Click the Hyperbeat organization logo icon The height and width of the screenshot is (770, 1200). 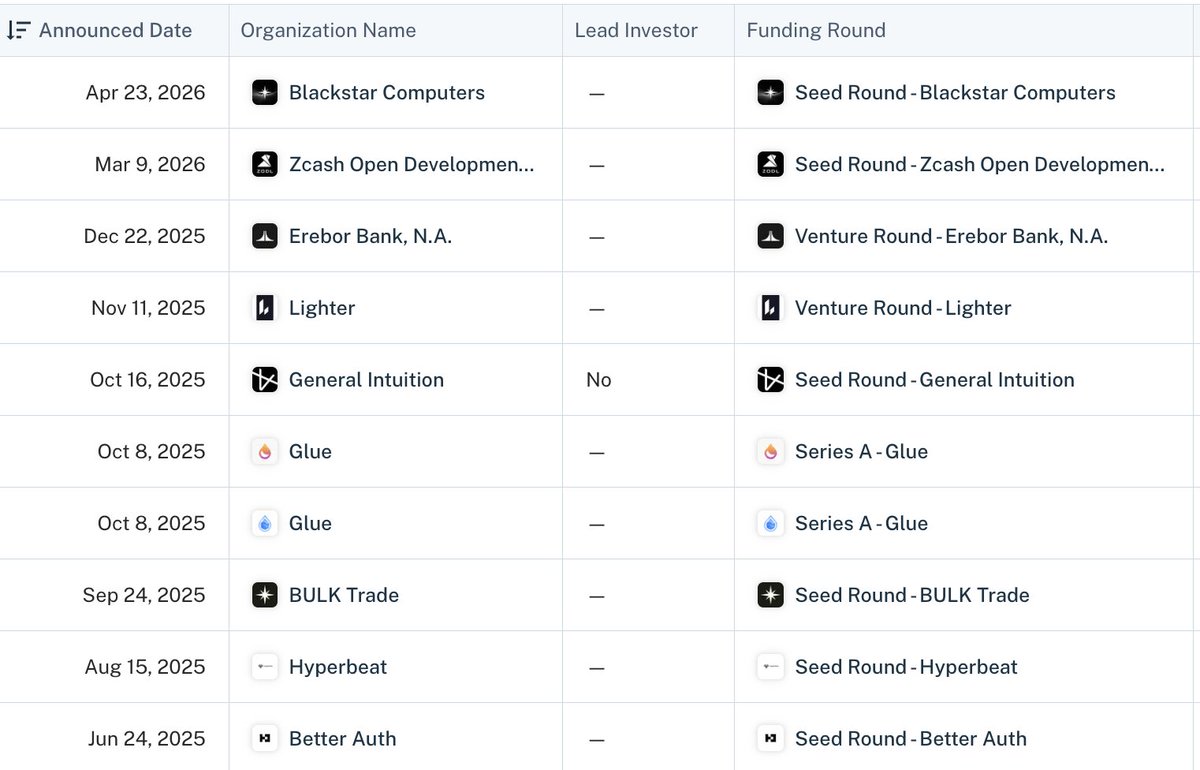[265, 667]
